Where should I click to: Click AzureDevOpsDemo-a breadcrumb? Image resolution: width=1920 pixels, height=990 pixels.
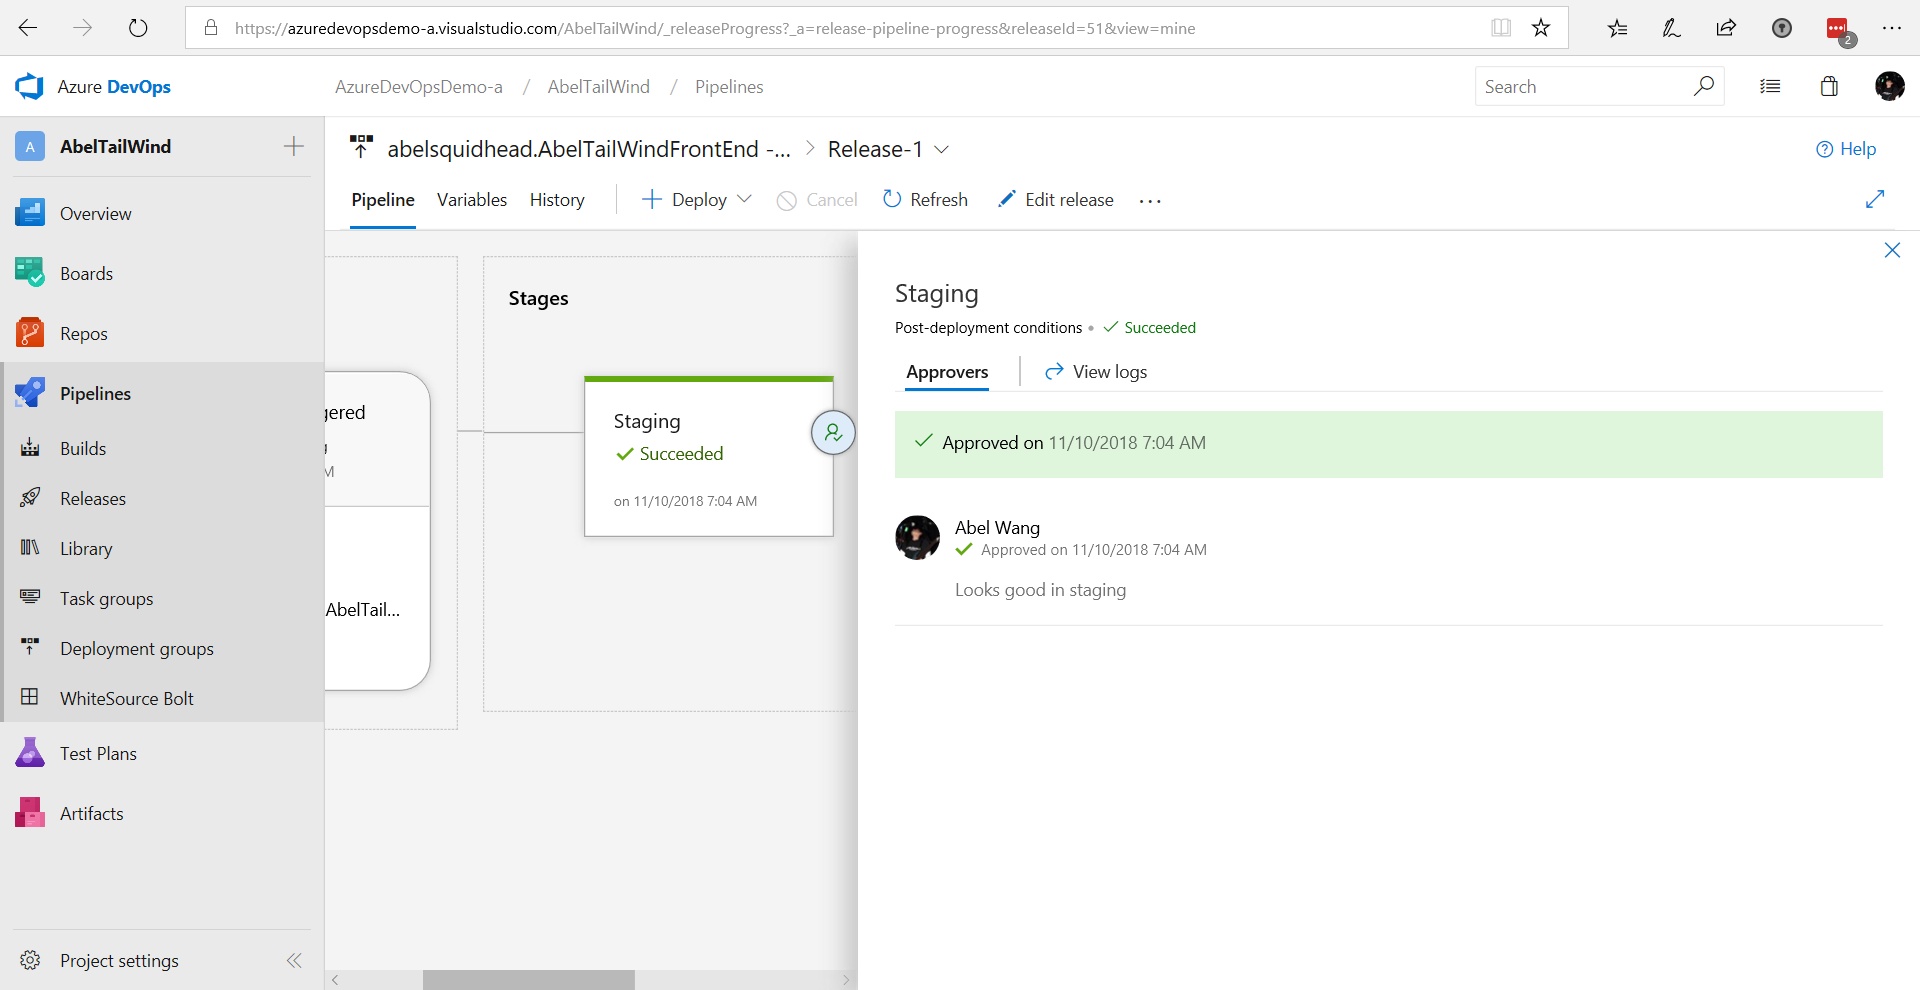[418, 87]
